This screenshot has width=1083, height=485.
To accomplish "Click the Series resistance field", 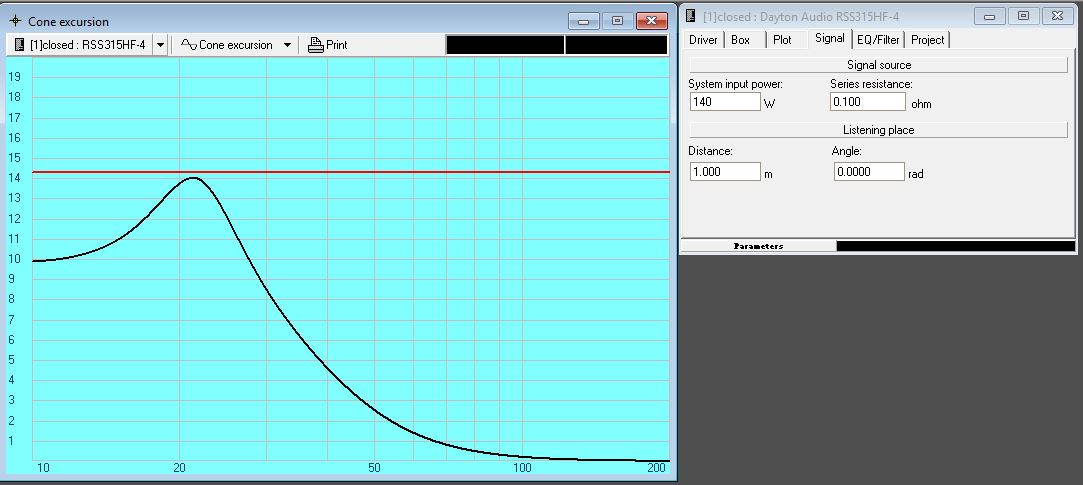I will tap(868, 102).
